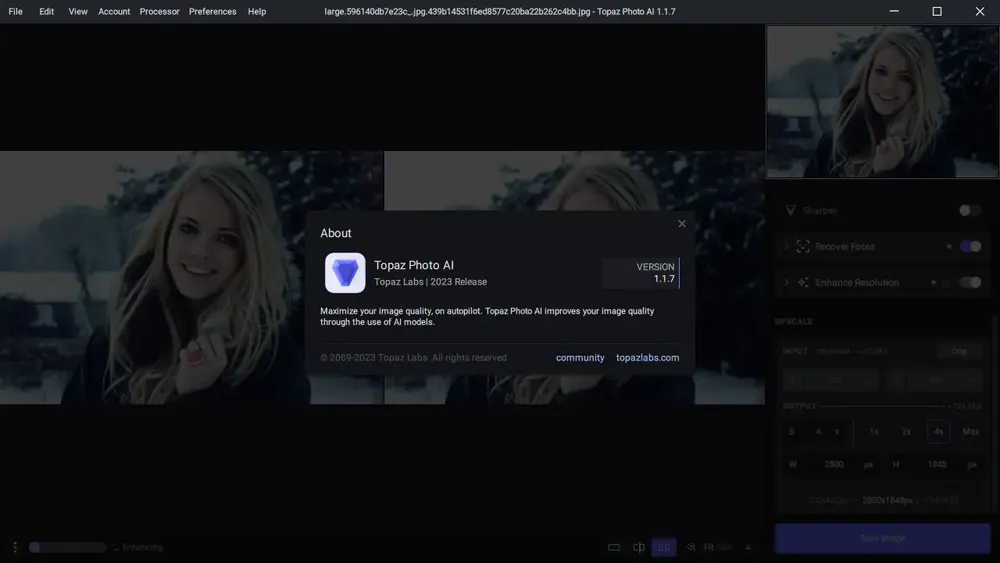This screenshot has width=1000, height=563.
Task: Expand the Recover Faces section
Action: 786,246
